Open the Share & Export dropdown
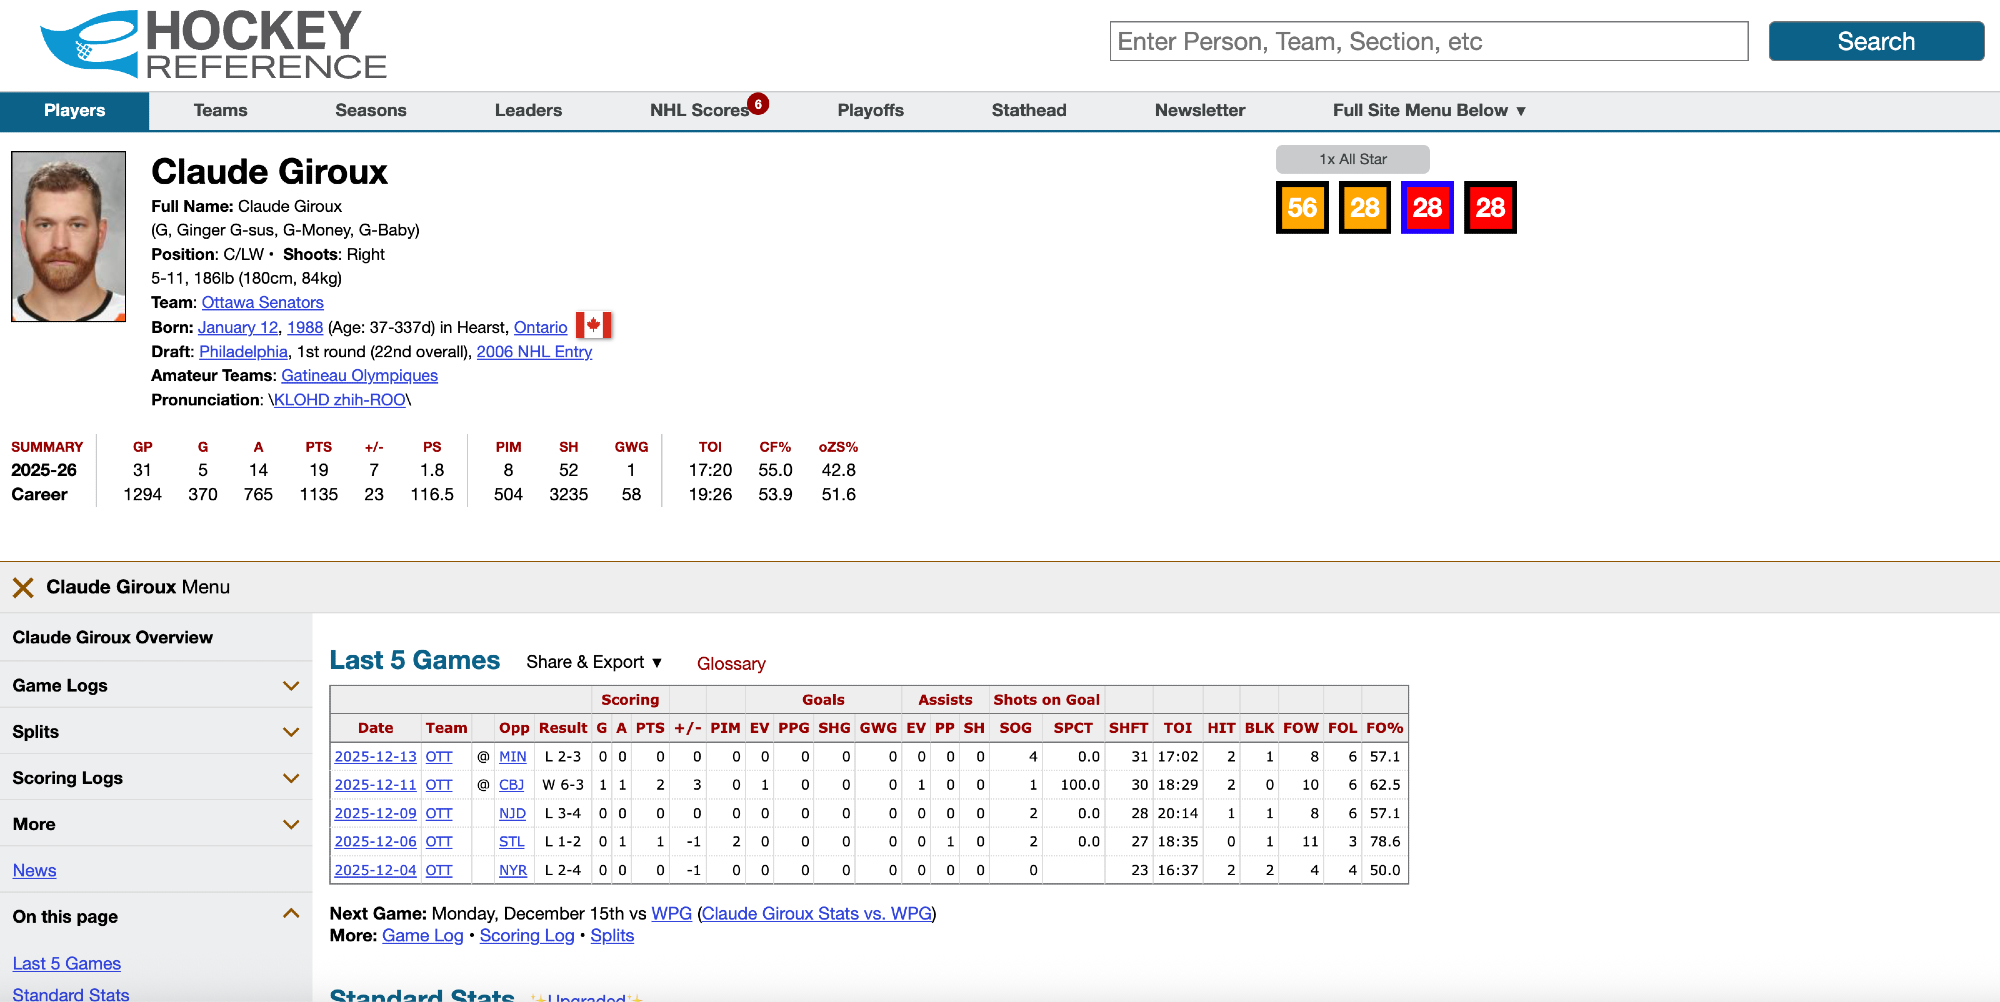 click(594, 662)
